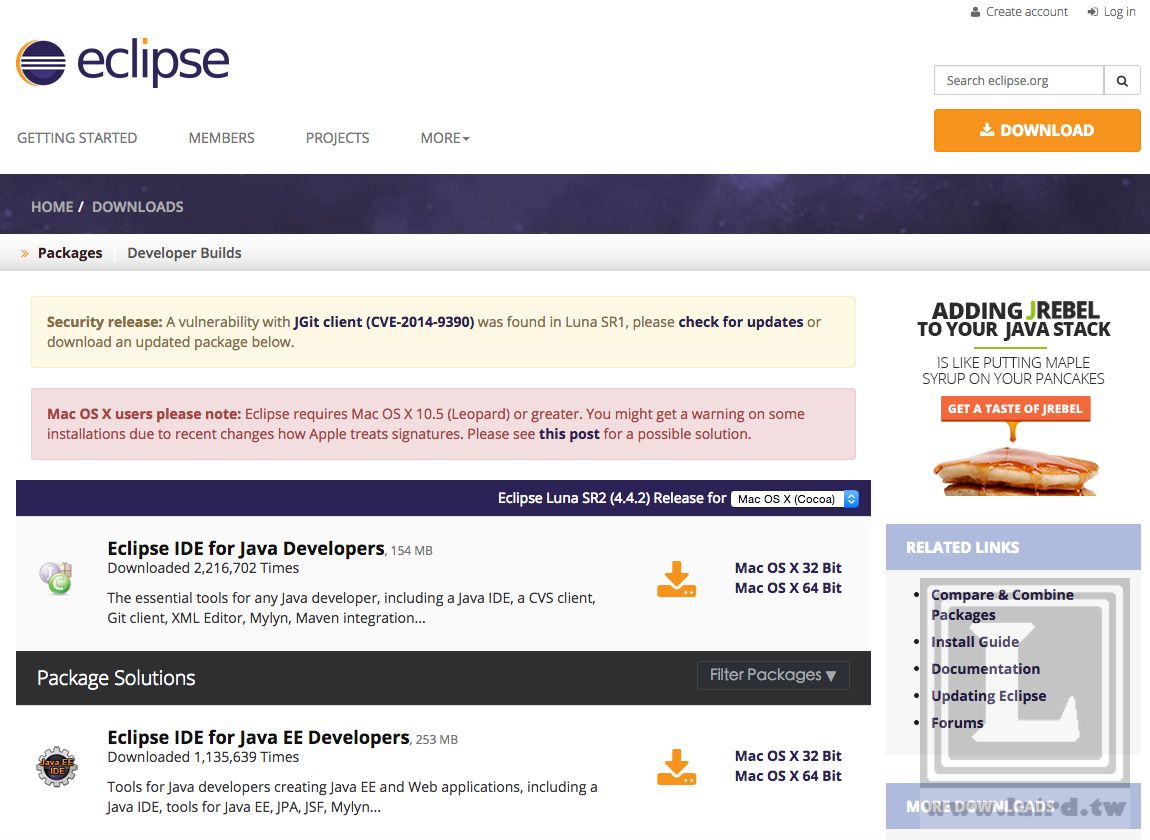This screenshot has width=1150, height=840.
Task: Click the check for updates link
Action: coord(740,321)
